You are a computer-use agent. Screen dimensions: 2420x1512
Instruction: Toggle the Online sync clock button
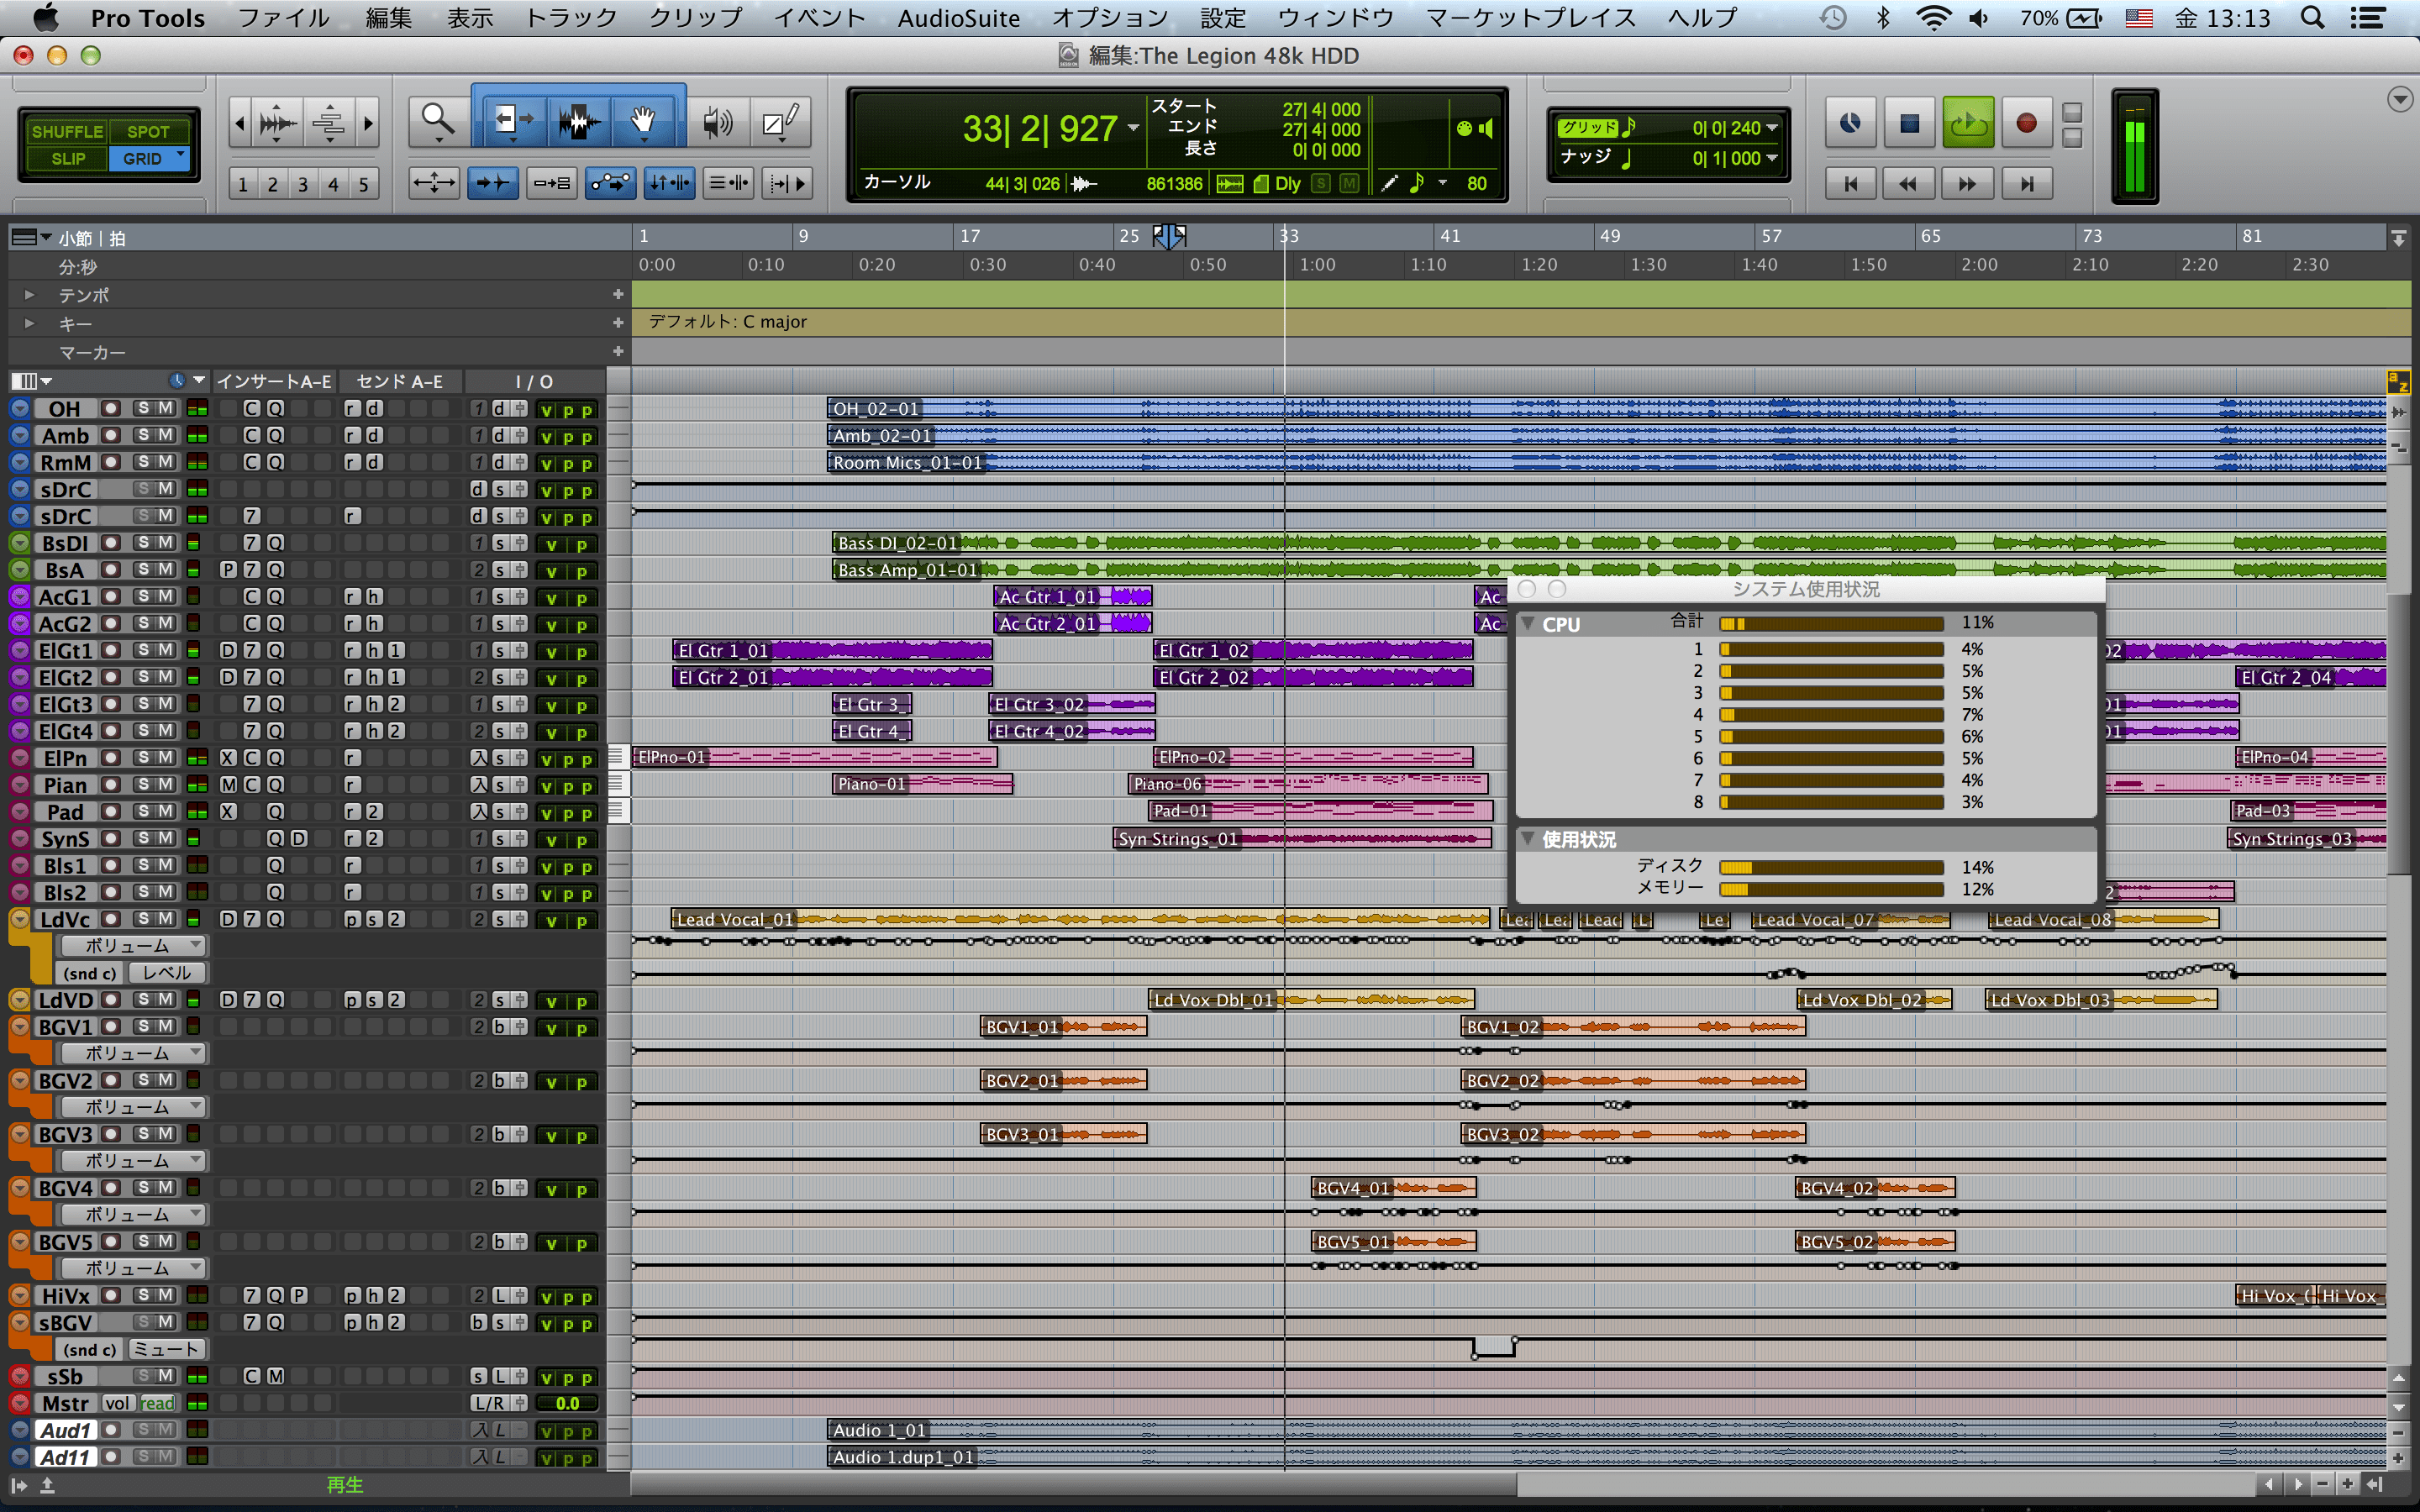(x=1851, y=123)
